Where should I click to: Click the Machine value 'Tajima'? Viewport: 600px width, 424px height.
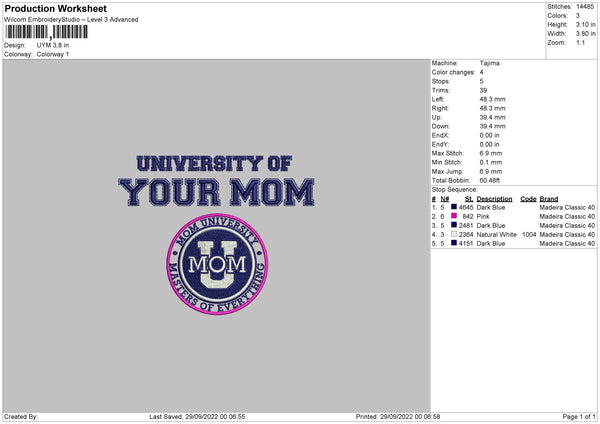[x=489, y=63]
